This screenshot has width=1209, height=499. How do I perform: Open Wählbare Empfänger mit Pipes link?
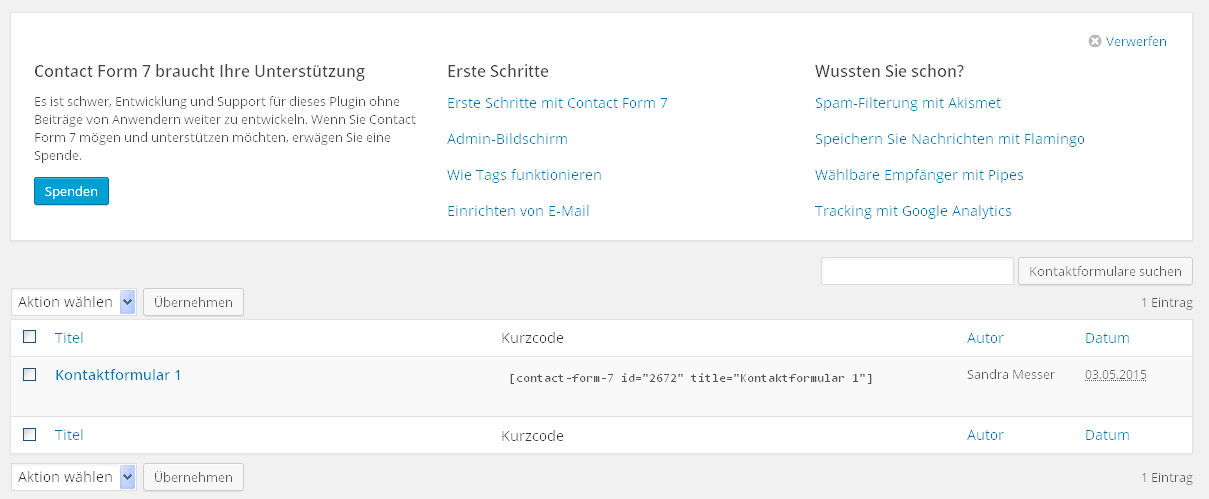click(x=919, y=175)
